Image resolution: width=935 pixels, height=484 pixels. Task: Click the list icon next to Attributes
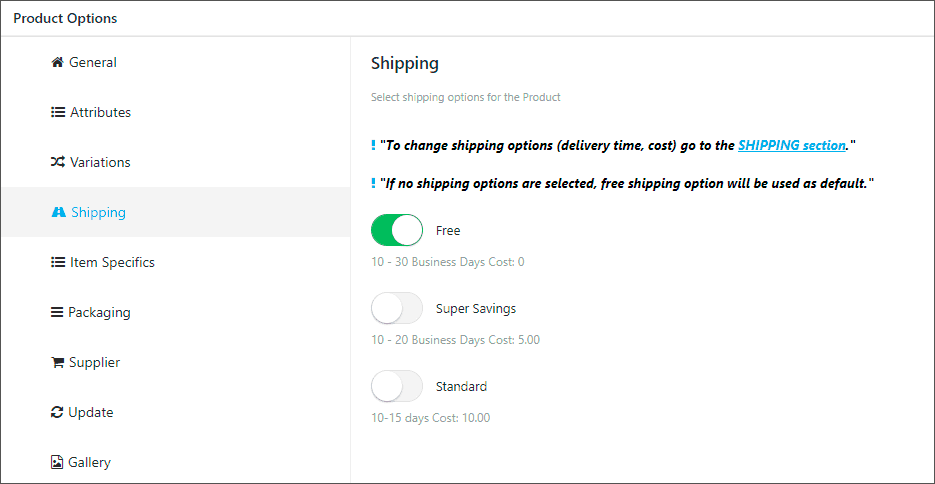click(58, 112)
